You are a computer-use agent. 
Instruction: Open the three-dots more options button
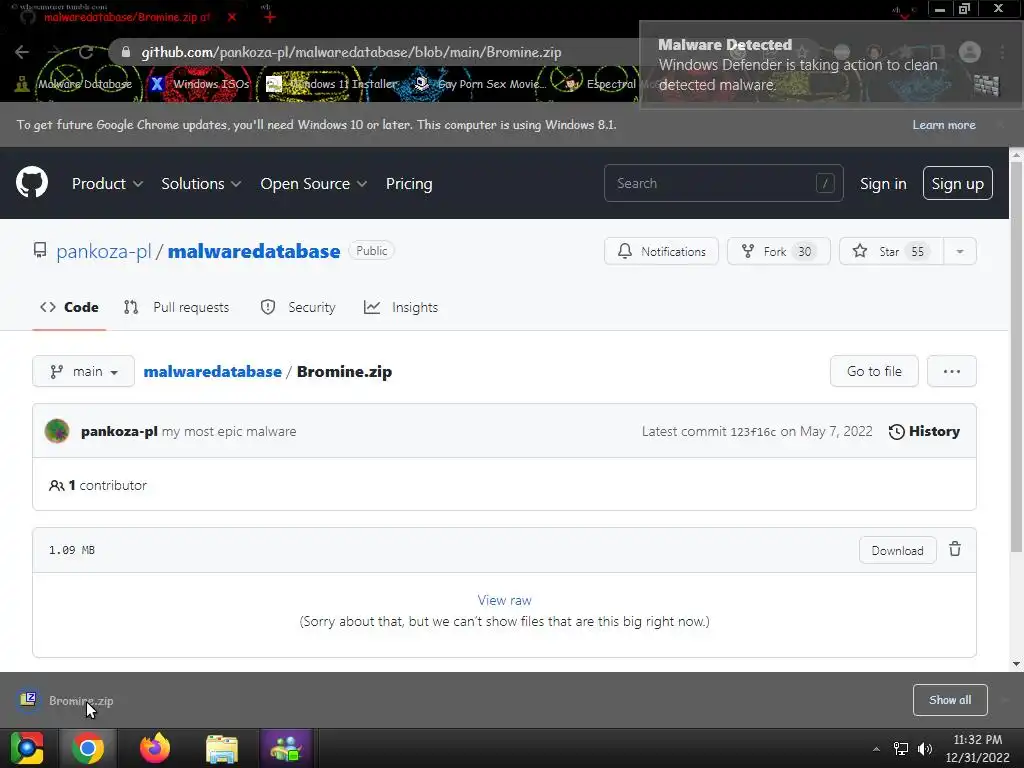(952, 371)
